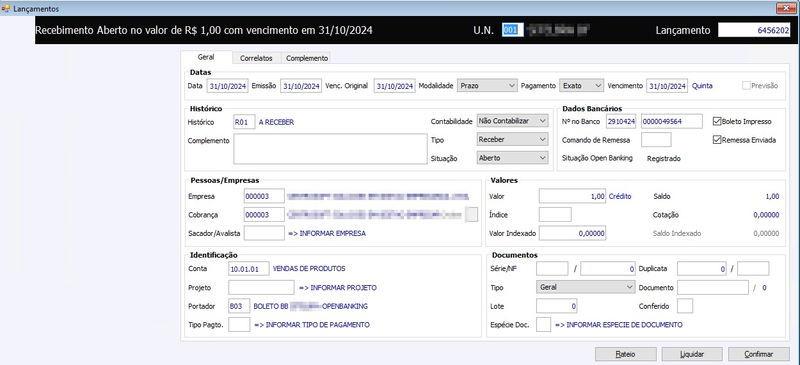The height and width of the screenshot is (365, 800).
Task: Click the Documento input field
Action: 713,287
